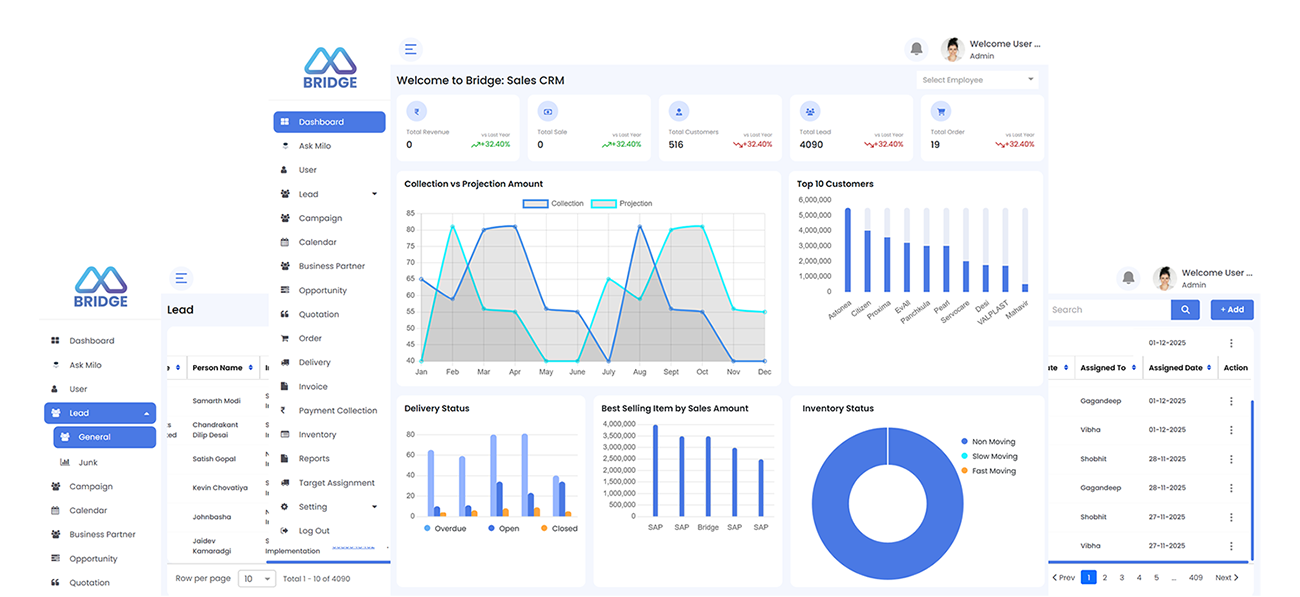Open the Row per page dropdown

point(257,579)
